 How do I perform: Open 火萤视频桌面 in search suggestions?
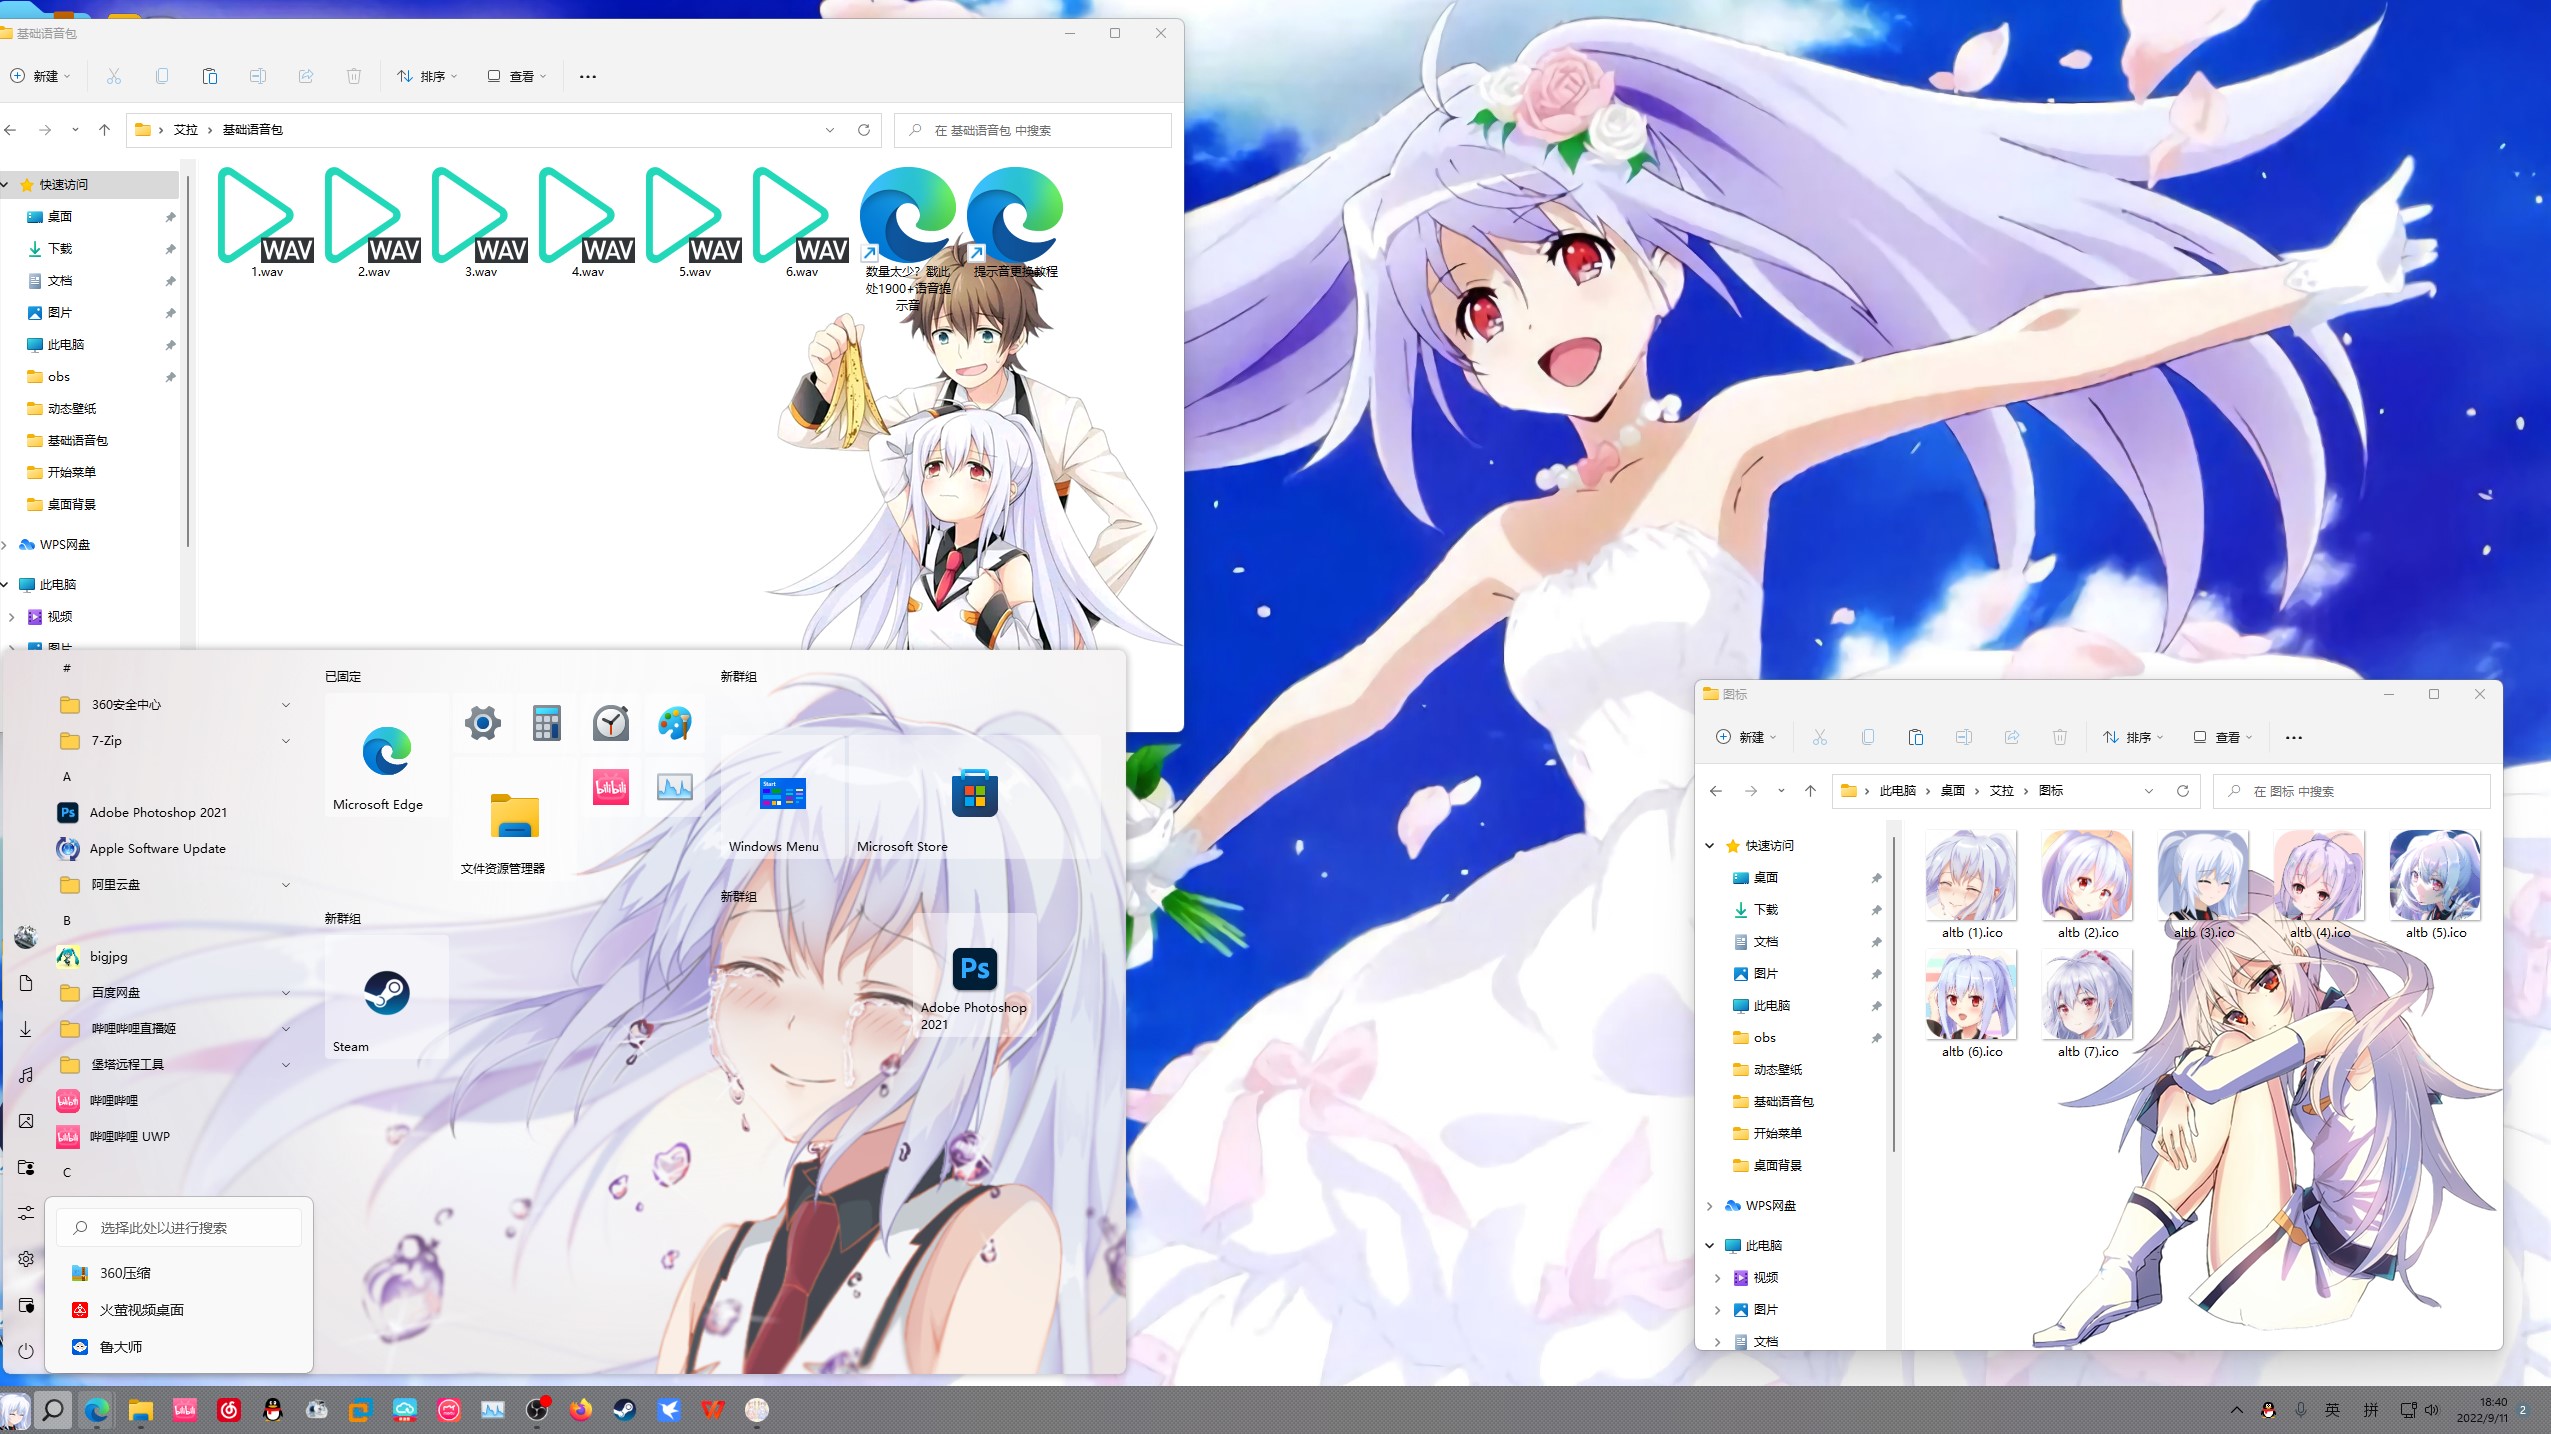[x=141, y=1310]
